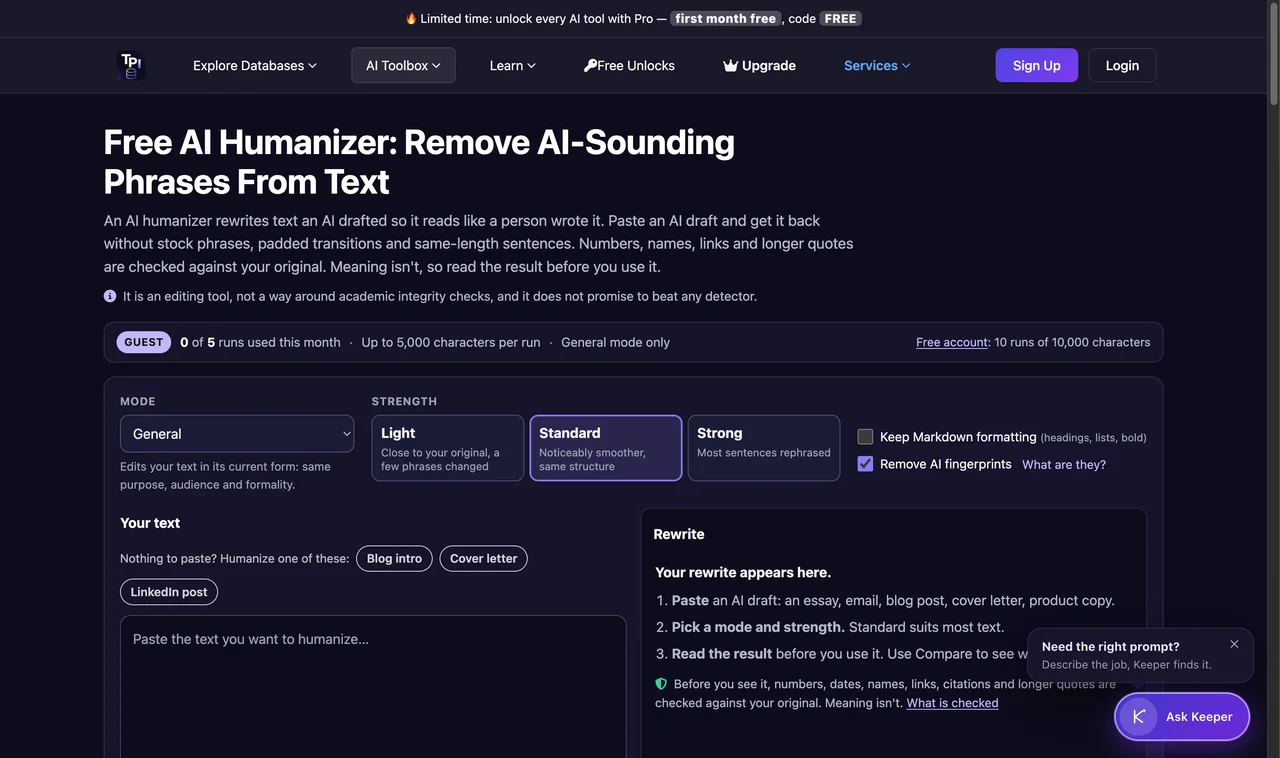Image resolution: width=1280 pixels, height=758 pixels.
Task: Click 'Up to 5,000 characters per run'
Action: [x=451, y=342]
